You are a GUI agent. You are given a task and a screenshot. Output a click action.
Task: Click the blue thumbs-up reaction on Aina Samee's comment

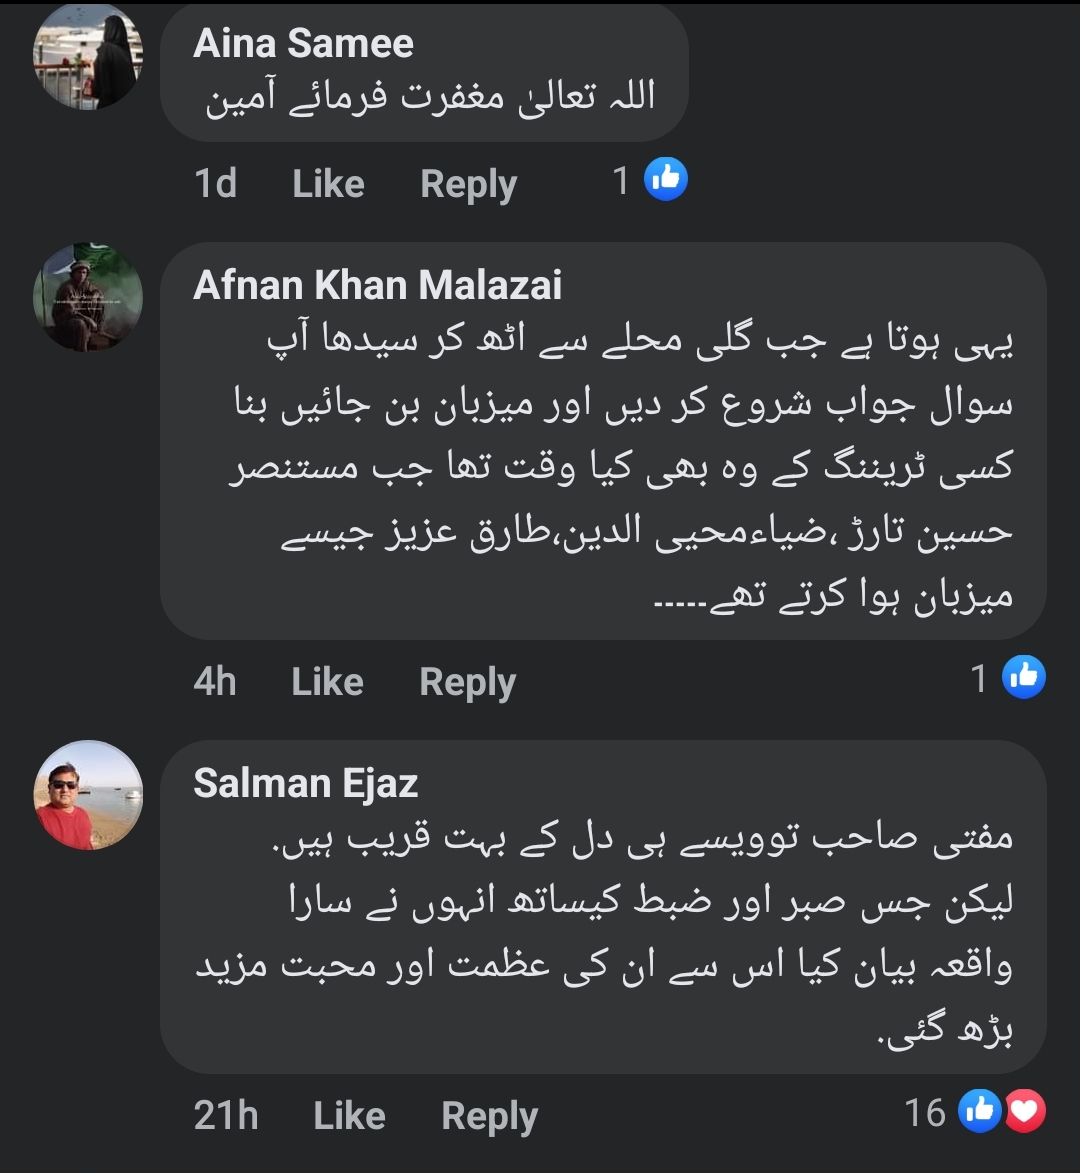click(x=666, y=180)
